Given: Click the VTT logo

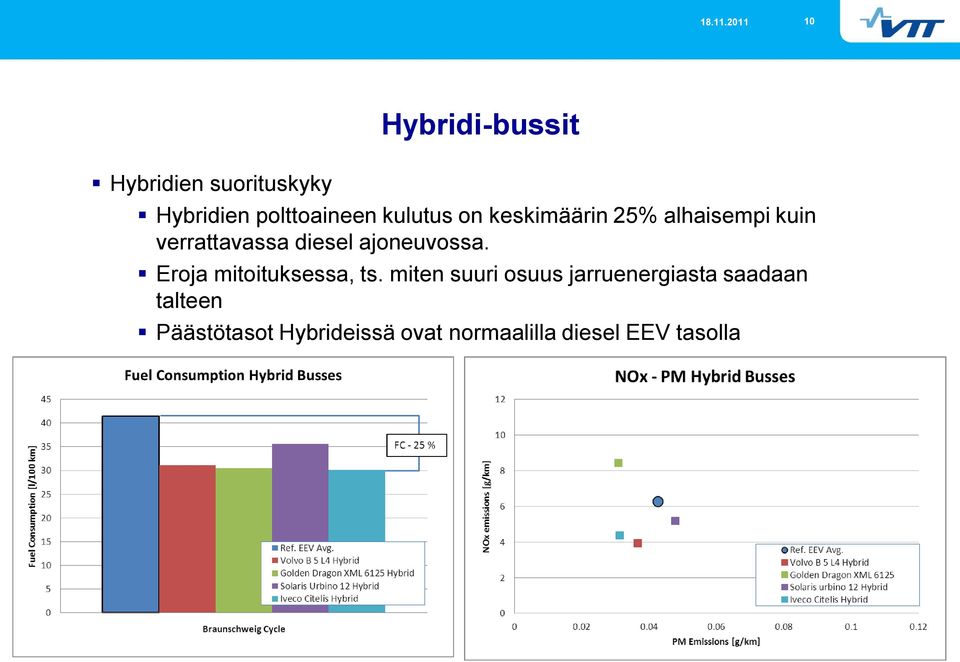Looking at the screenshot, I should [901, 23].
